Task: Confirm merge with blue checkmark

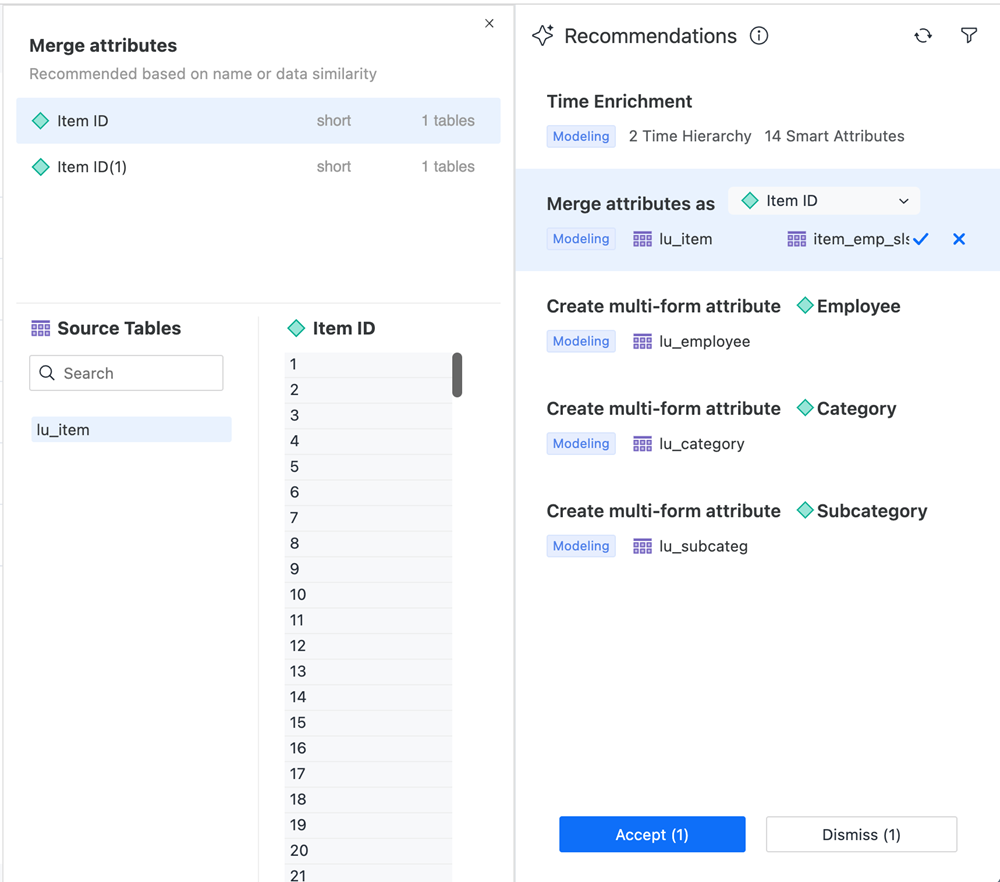Action: tap(921, 239)
